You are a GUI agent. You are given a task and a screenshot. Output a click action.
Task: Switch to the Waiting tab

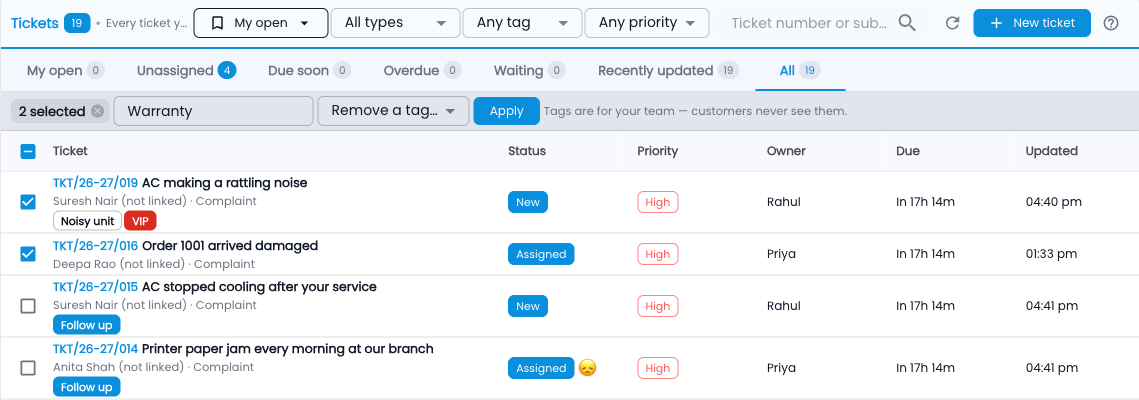(530, 70)
